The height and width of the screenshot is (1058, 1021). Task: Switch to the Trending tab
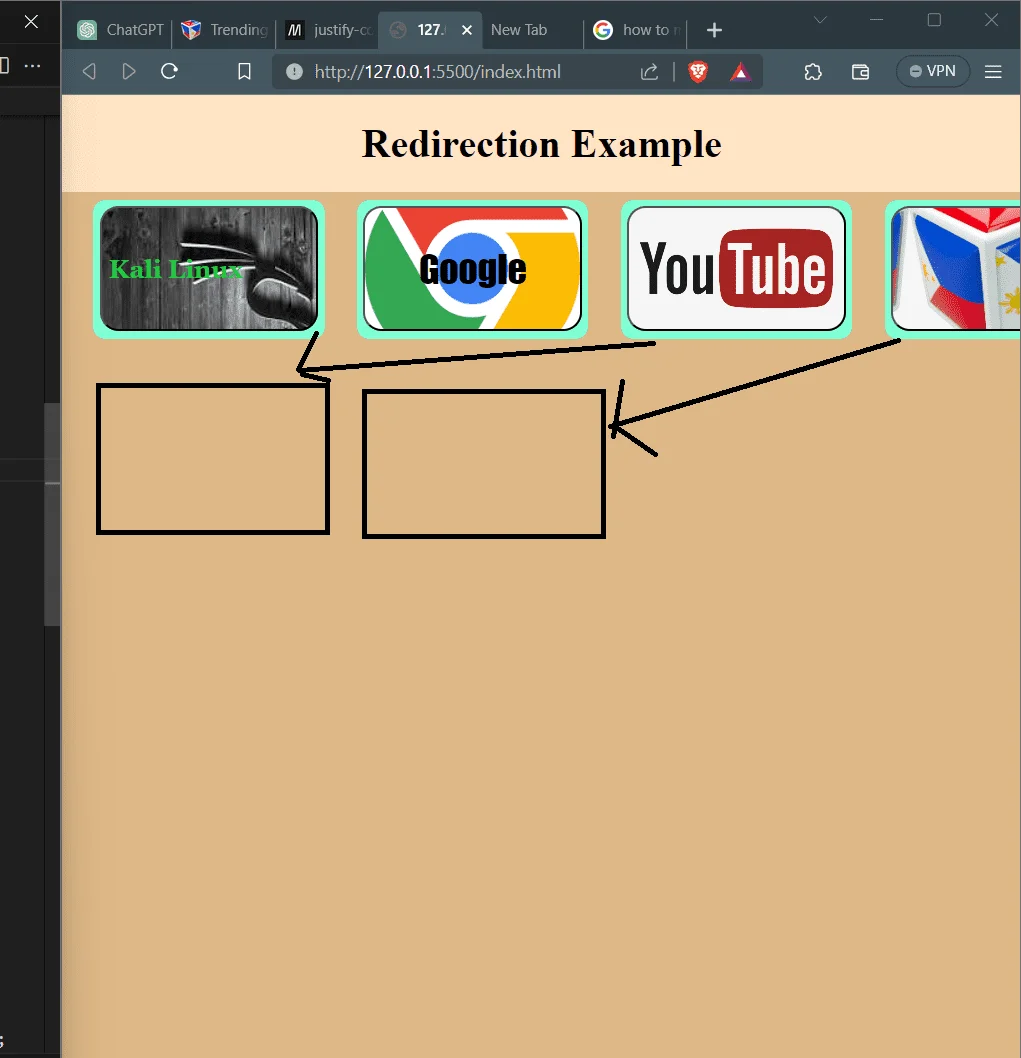coord(224,30)
